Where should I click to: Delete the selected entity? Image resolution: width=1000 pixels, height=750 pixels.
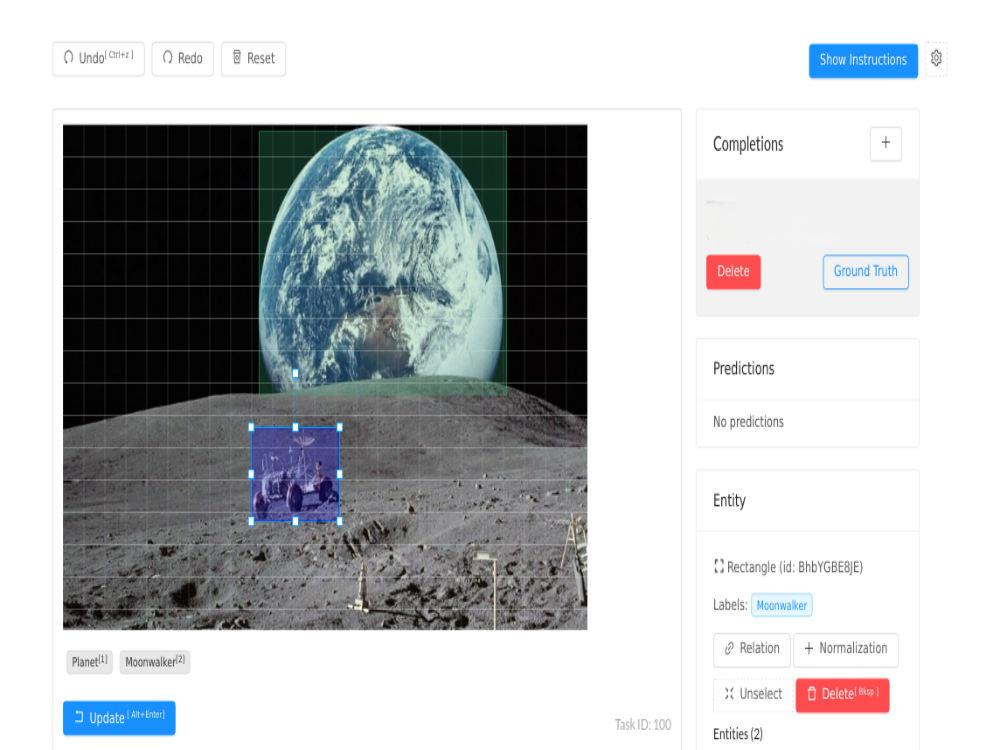(x=842, y=694)
